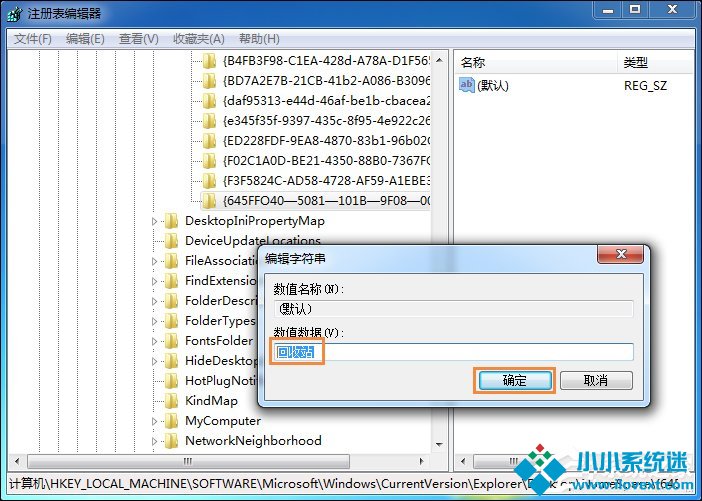The width and height of the screenshot is (702, 501).
Task: Click the KindMap folder icon
Action: click(171, 401)
